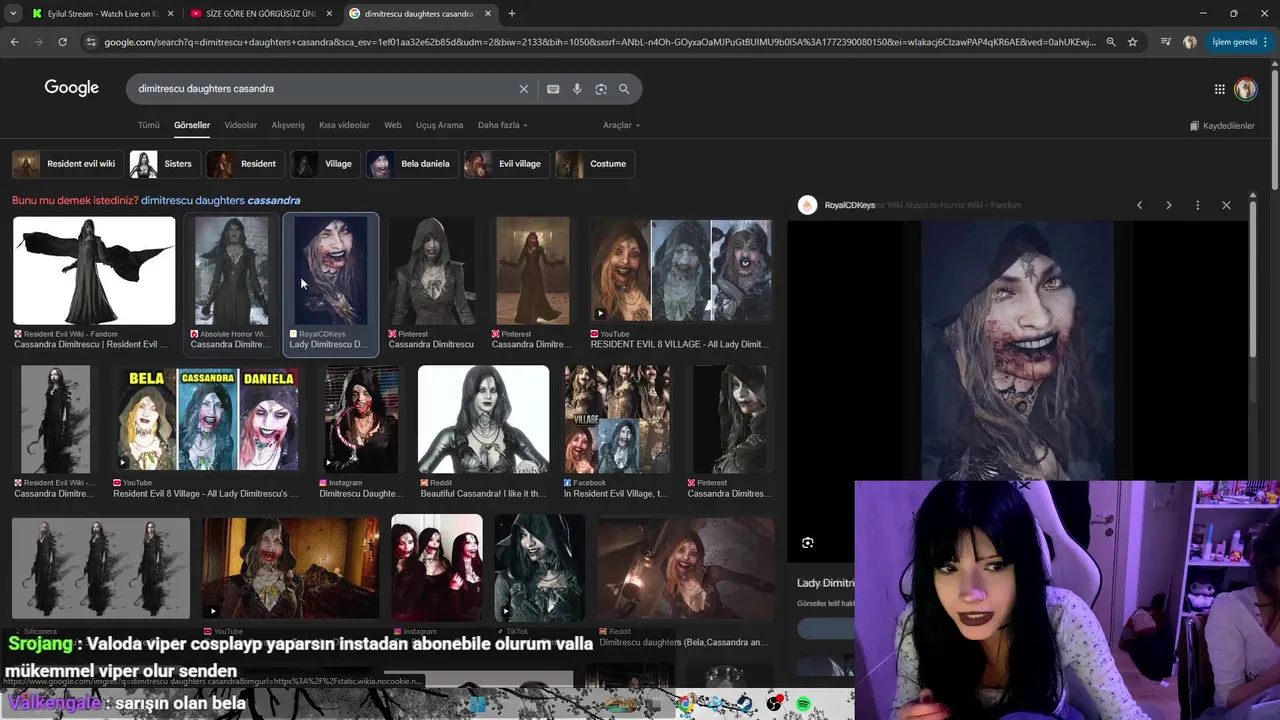Image resolution: width=1280 pixels, height=720 pixels.
Task: Click the main page vertical scrollbar
Action: (1274, 130)
